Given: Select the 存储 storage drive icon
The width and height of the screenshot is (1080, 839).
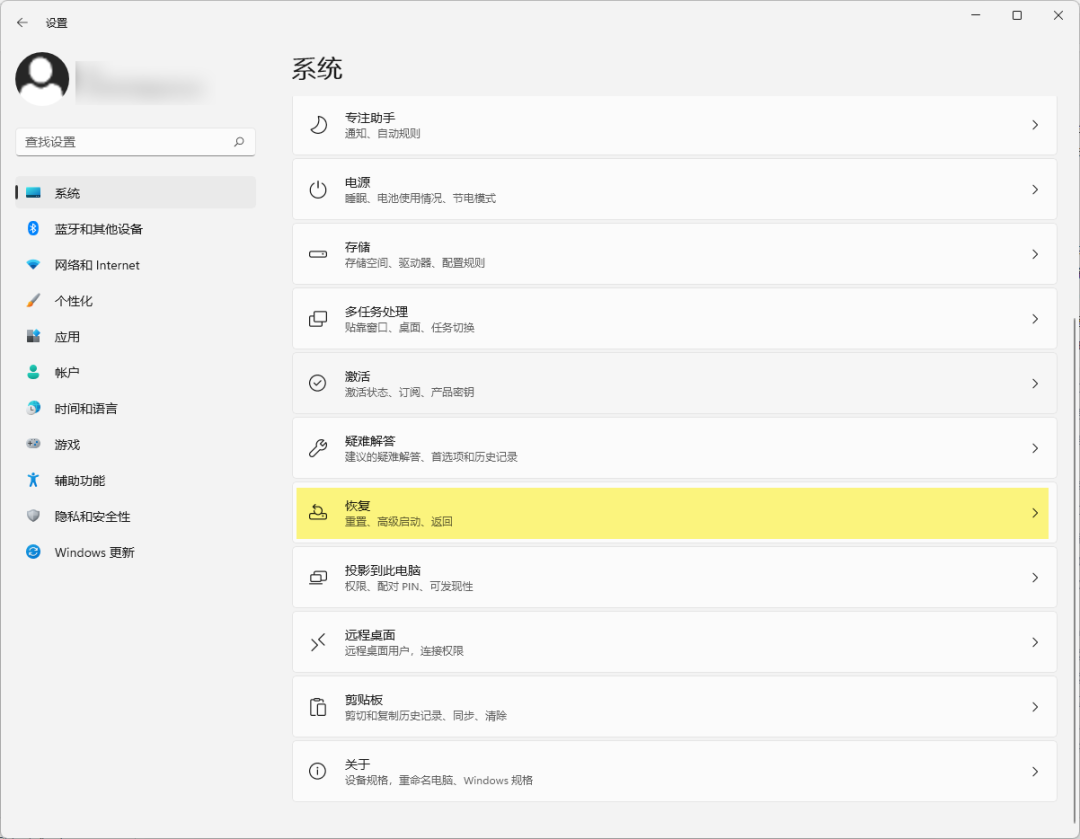Looking at the screenshot, I should (x=317, y=254).
